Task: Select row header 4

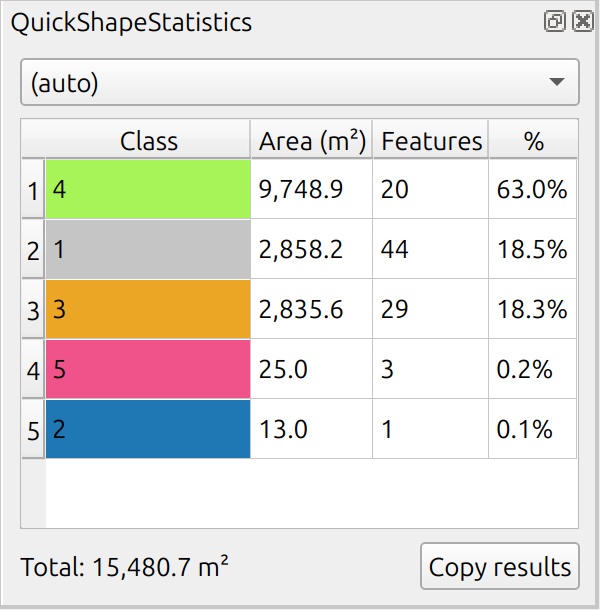Action: coord(33,369)
